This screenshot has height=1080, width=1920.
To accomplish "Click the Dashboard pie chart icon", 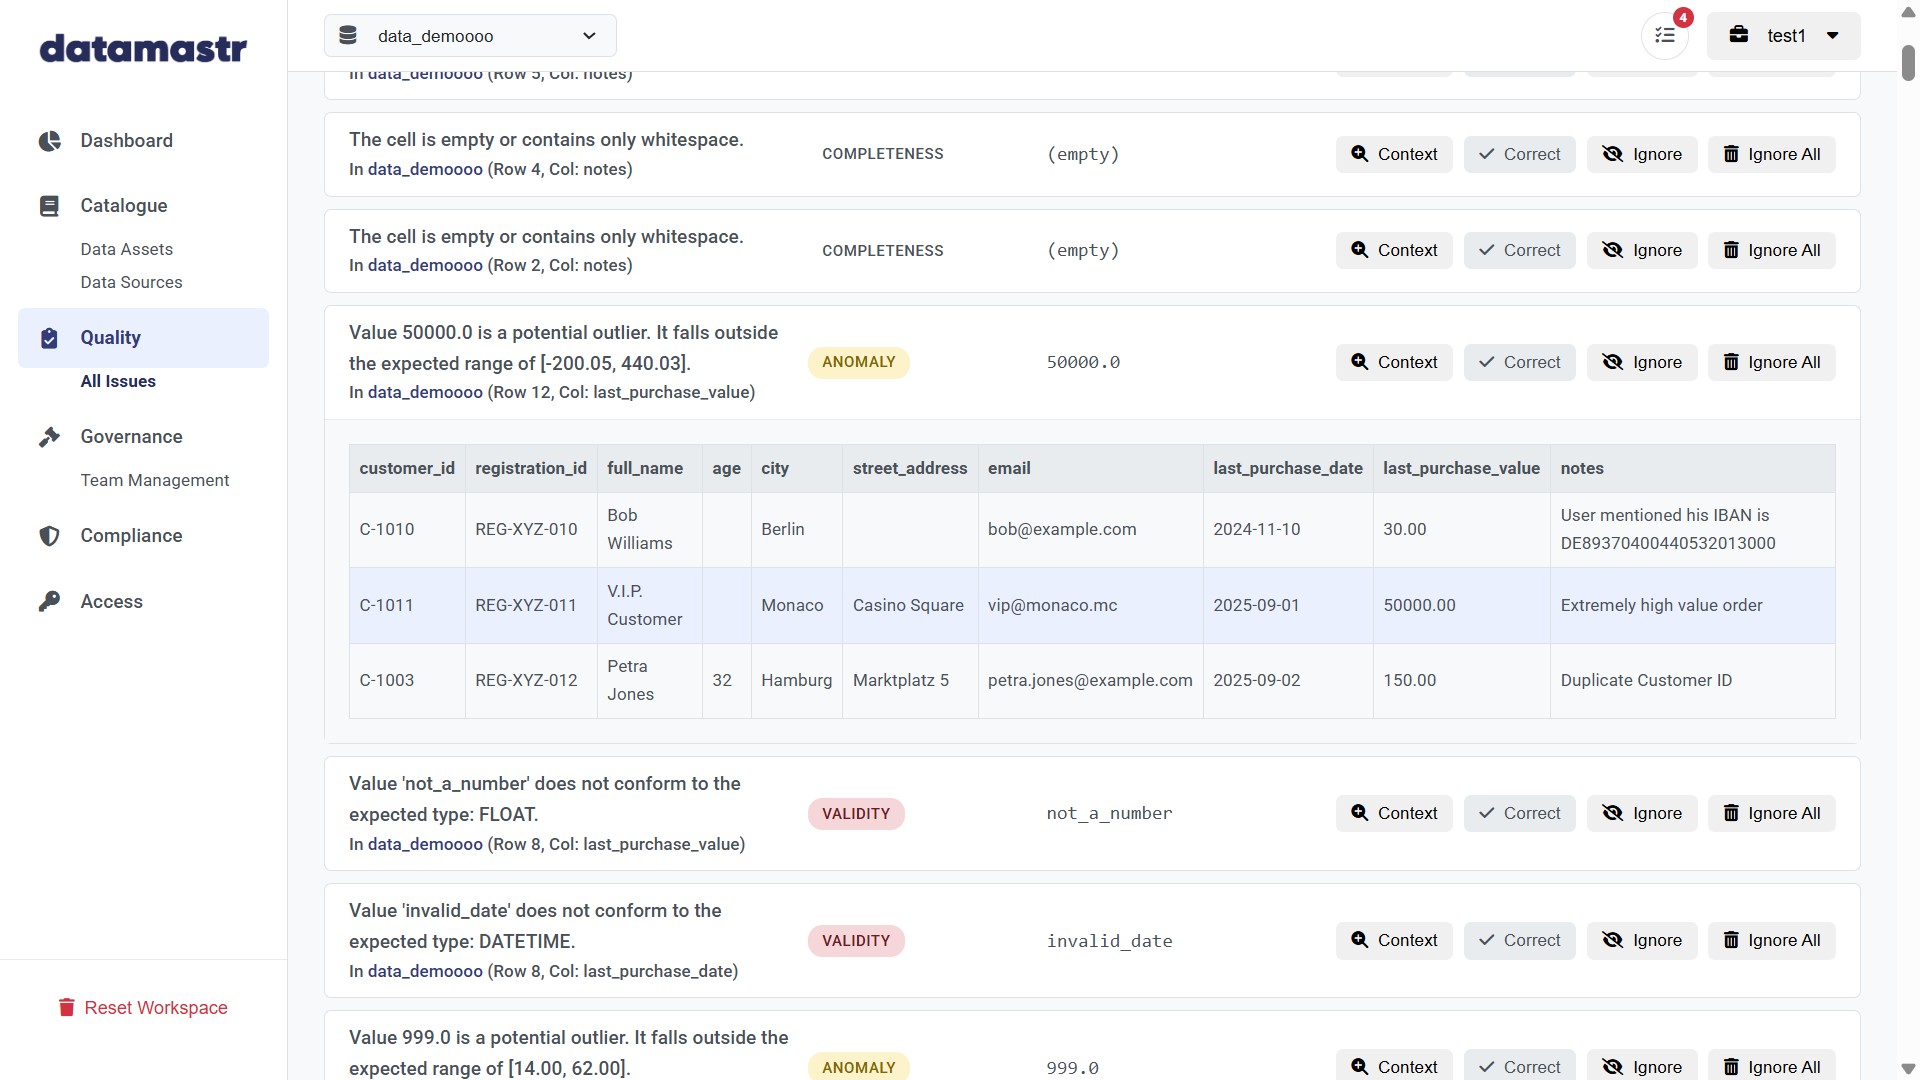I will (49, 141).
